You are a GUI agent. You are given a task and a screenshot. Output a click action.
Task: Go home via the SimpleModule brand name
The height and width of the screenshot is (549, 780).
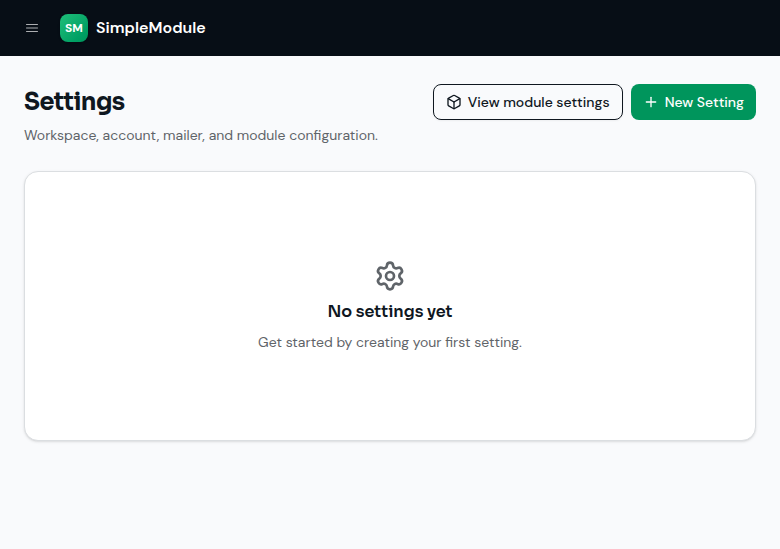(151, 28)
